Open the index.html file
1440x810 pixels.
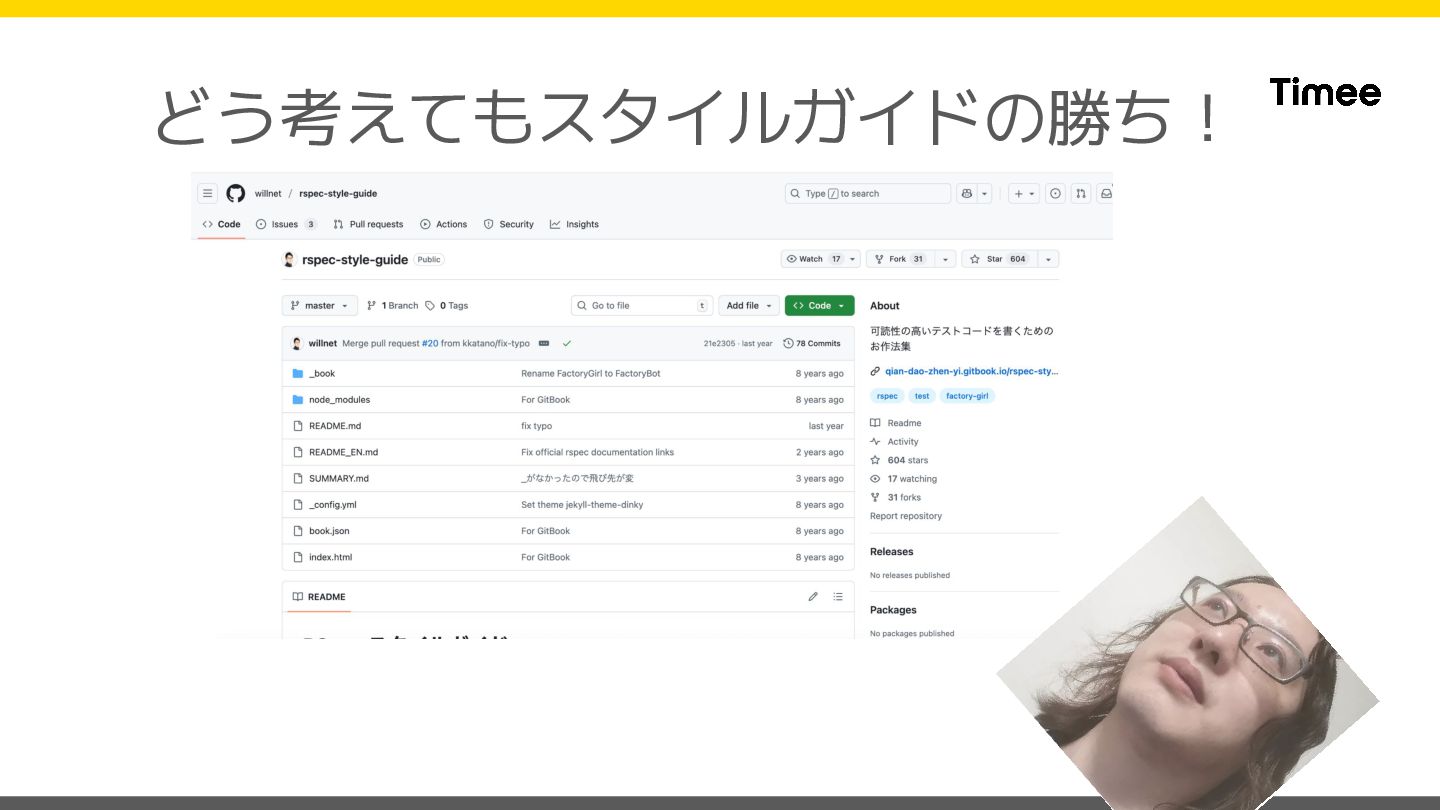click(x=331, y=557)
